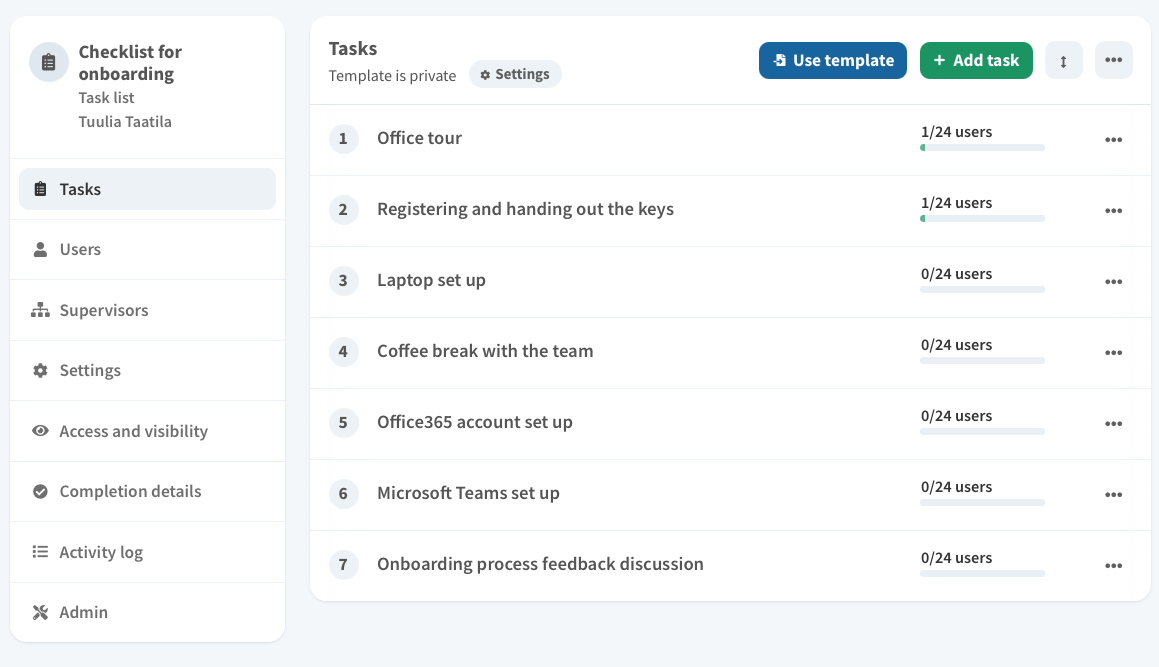The height and width of the screenshot is (667, 1159).
Task: Open template Settings chip
Action: click(515, 73)
